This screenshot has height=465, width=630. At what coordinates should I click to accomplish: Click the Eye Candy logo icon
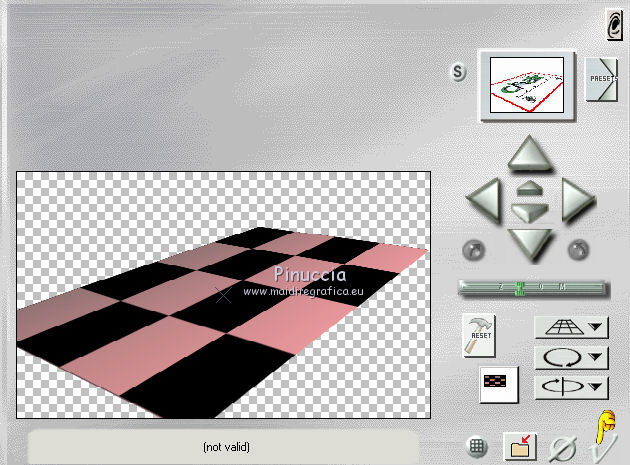614,25
